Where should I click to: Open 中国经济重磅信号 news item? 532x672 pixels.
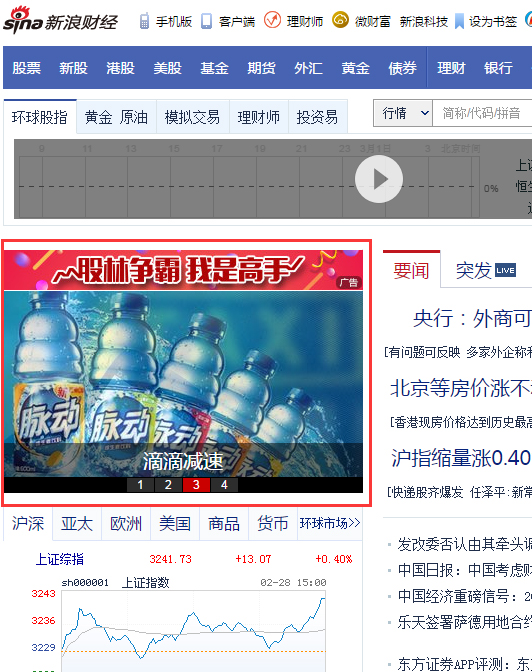point(465,596)
